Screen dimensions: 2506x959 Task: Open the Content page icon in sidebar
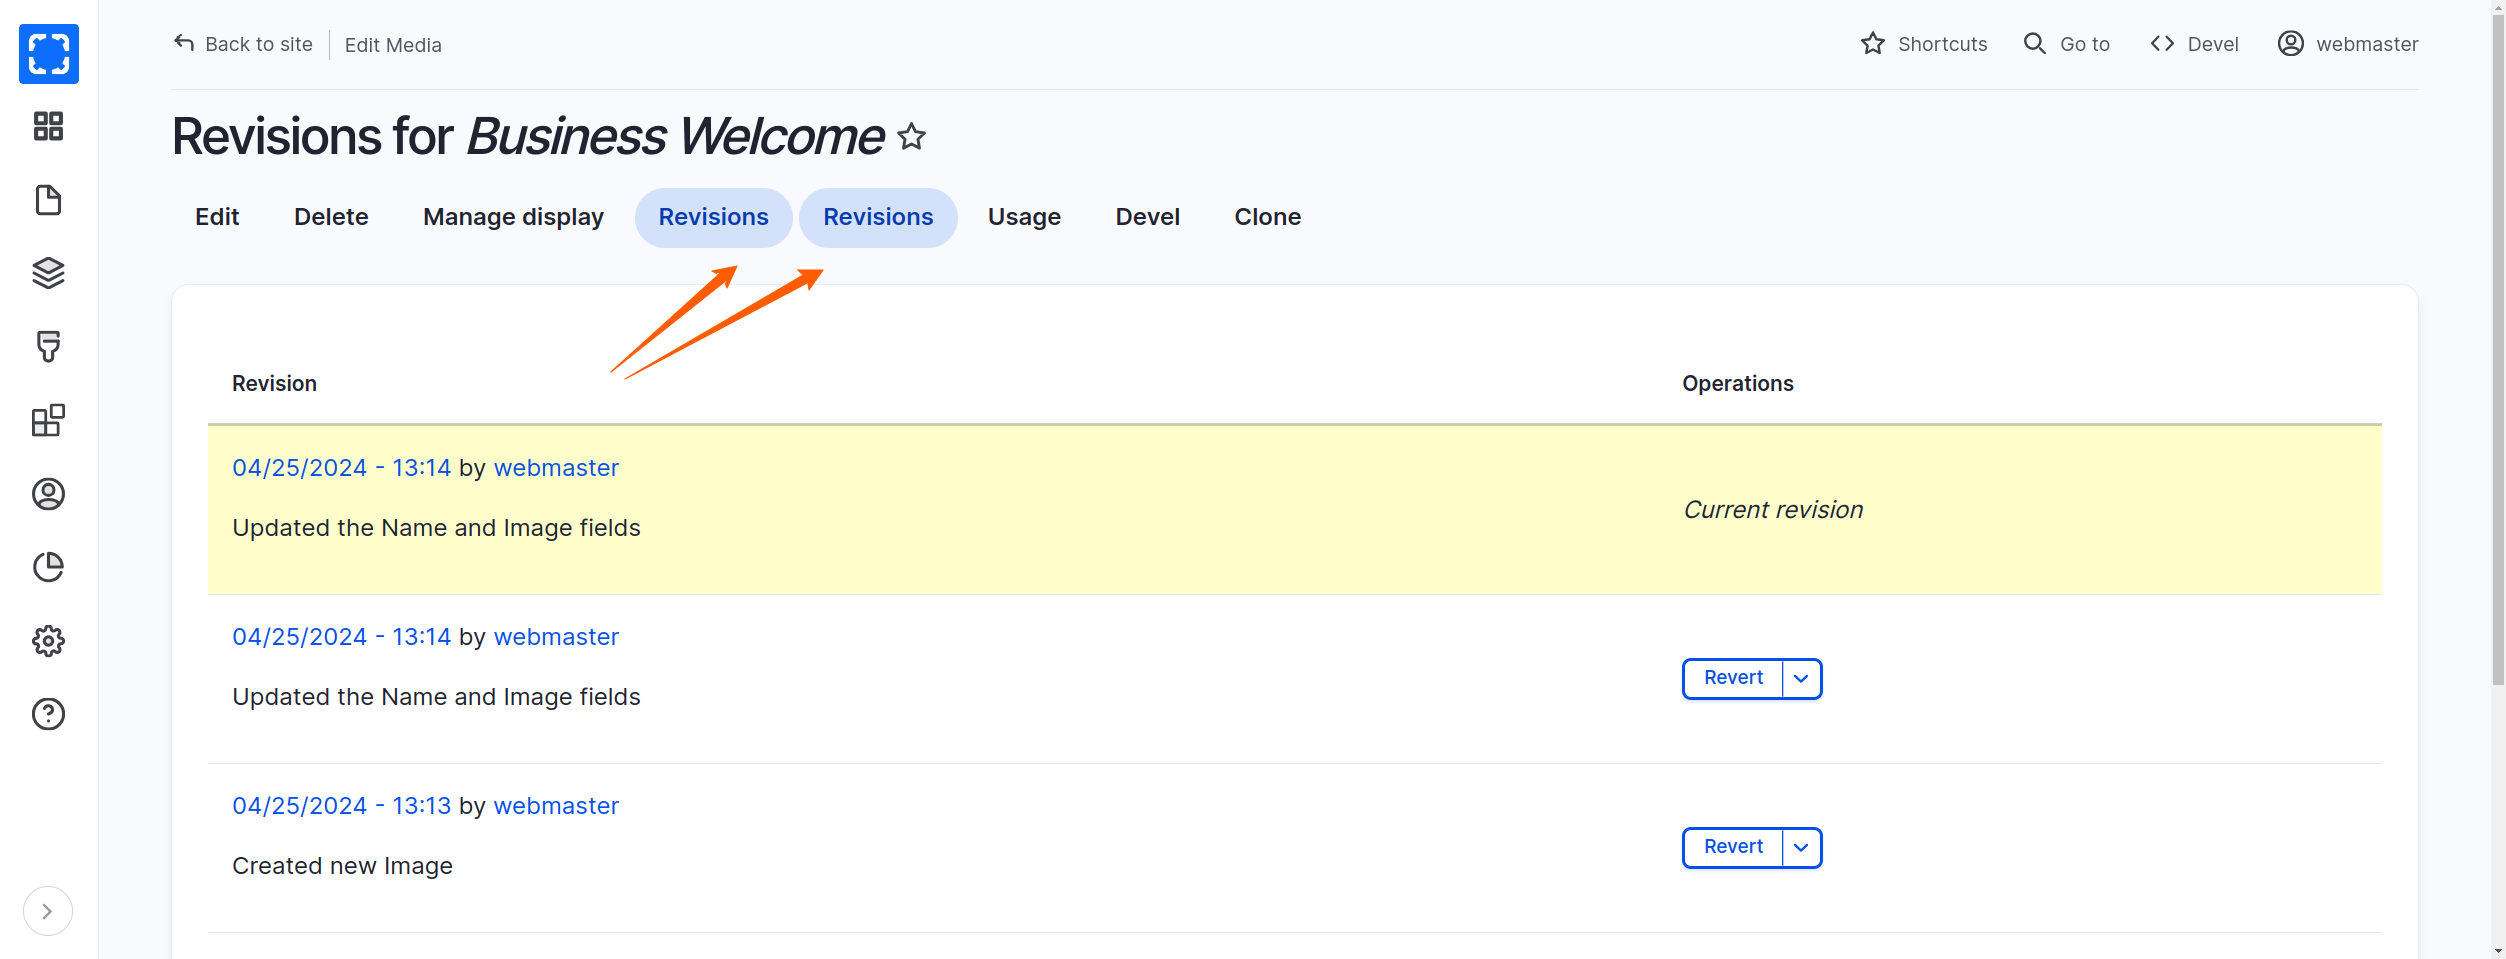coord(48,200)
